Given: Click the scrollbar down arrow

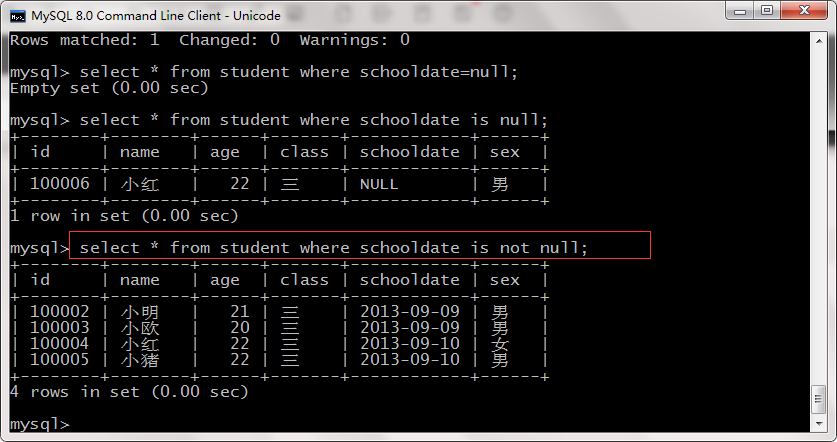Looking at the screenshot, I should pos(819,424).
